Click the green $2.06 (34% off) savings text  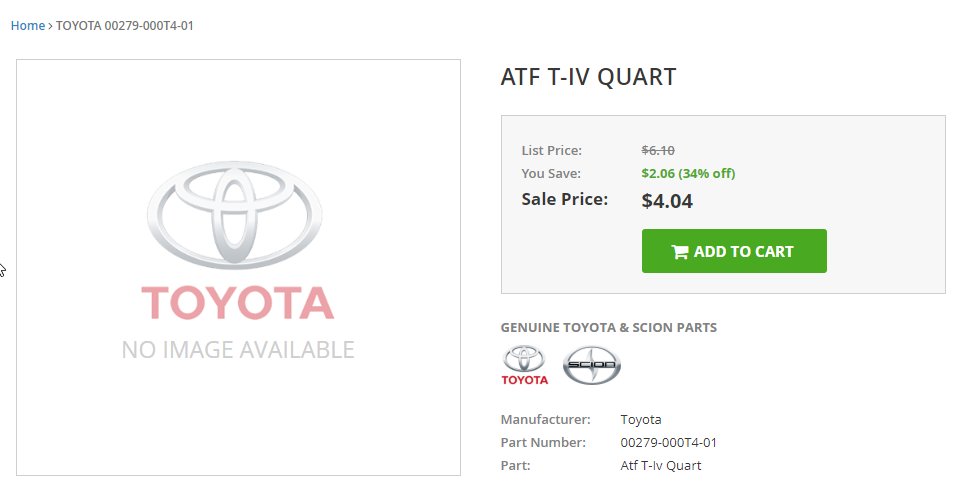688,174
